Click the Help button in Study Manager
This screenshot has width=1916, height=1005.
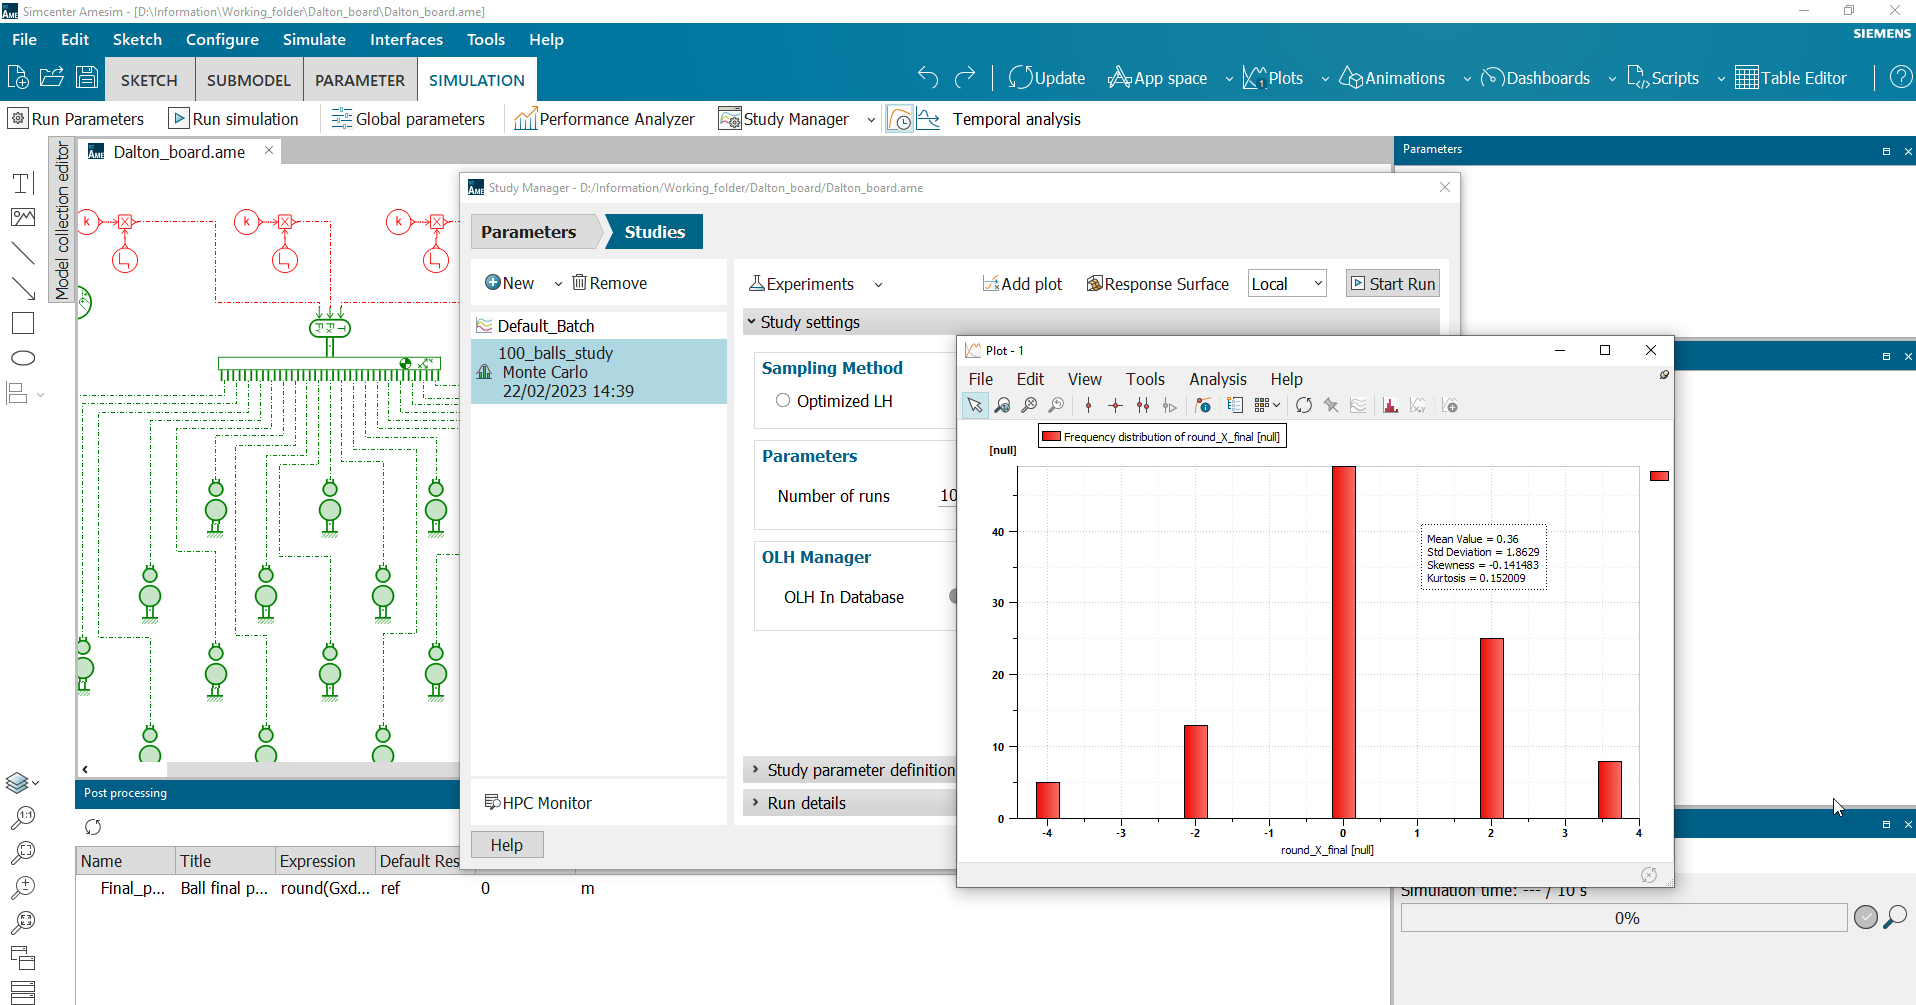[506, 845]
